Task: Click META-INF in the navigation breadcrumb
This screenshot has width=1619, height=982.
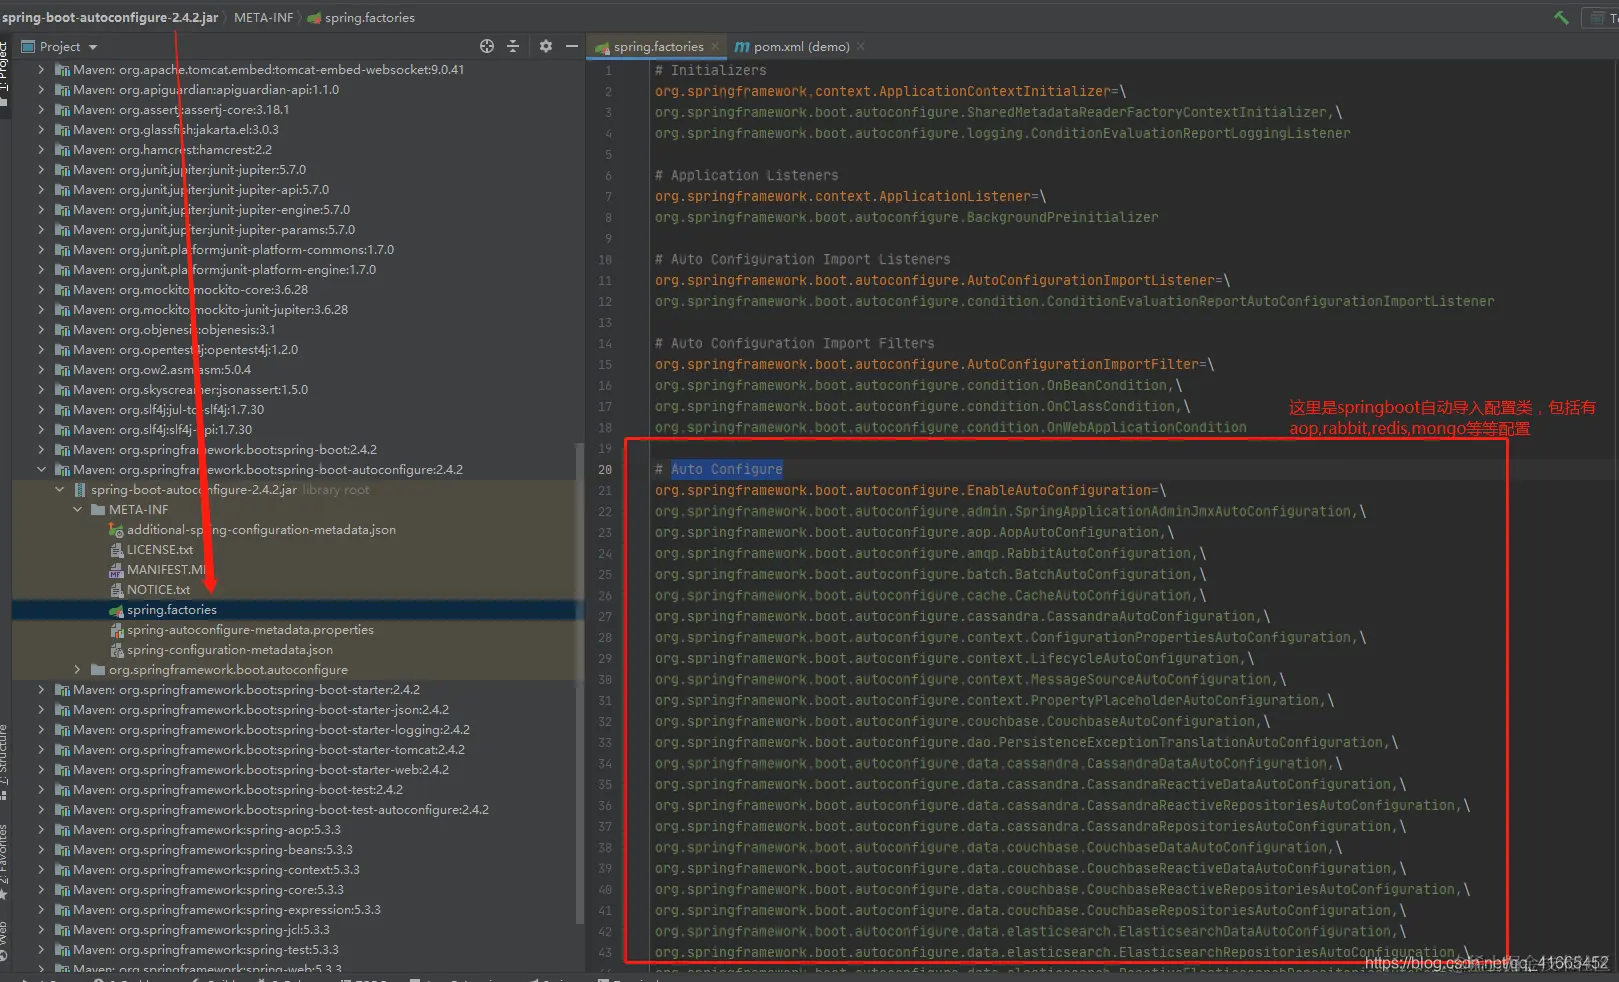Action: click(x=263, y=17)
